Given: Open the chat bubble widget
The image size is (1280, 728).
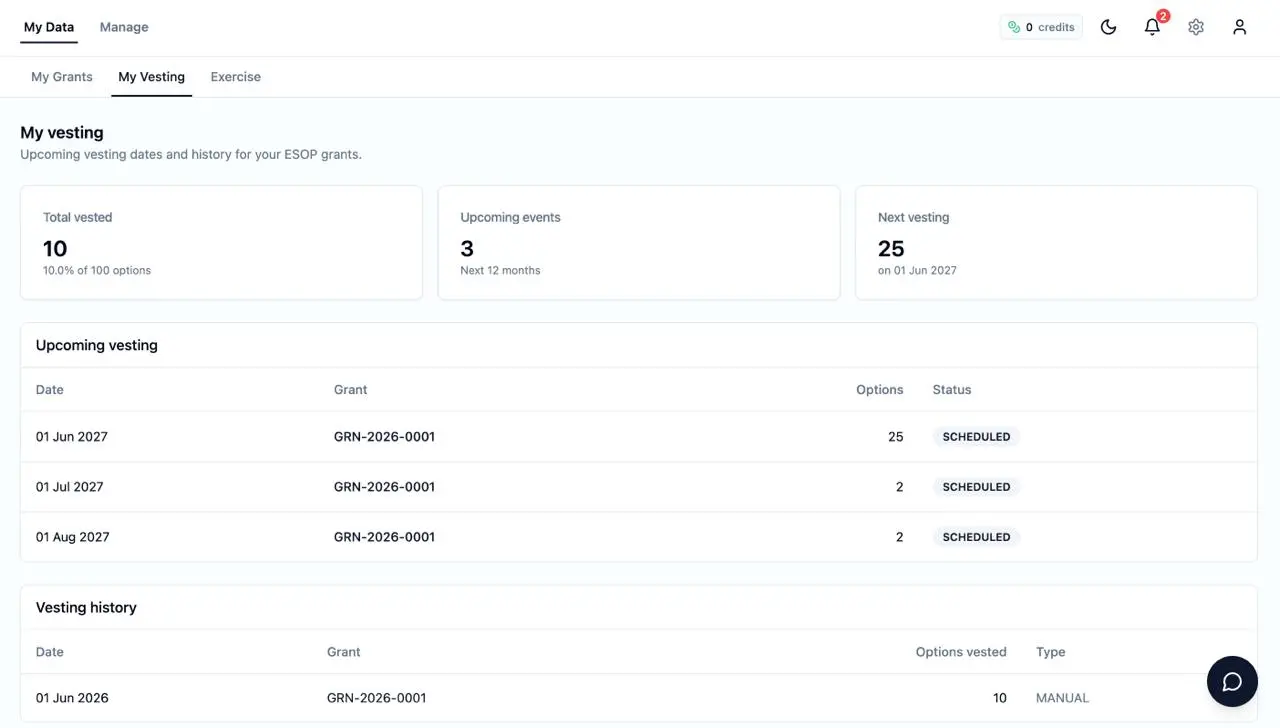Looking at the screenshot, I should (x=1232, y=682).
